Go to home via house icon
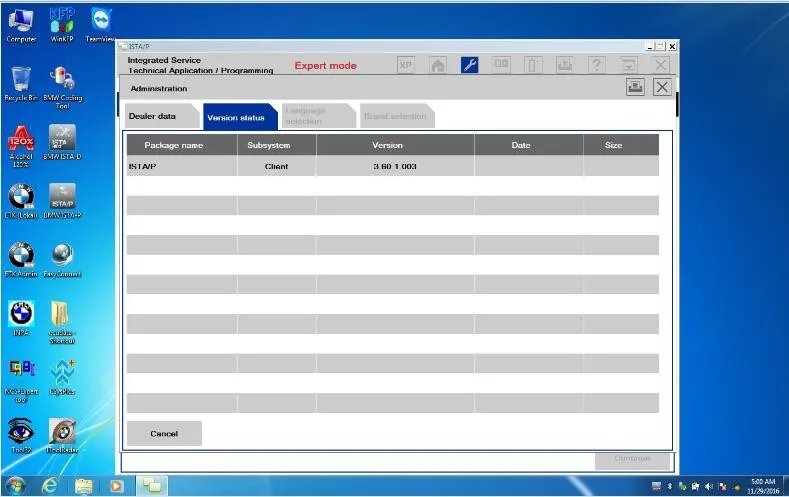The height and width of the screenshot is (497, 789). [438, 65]
